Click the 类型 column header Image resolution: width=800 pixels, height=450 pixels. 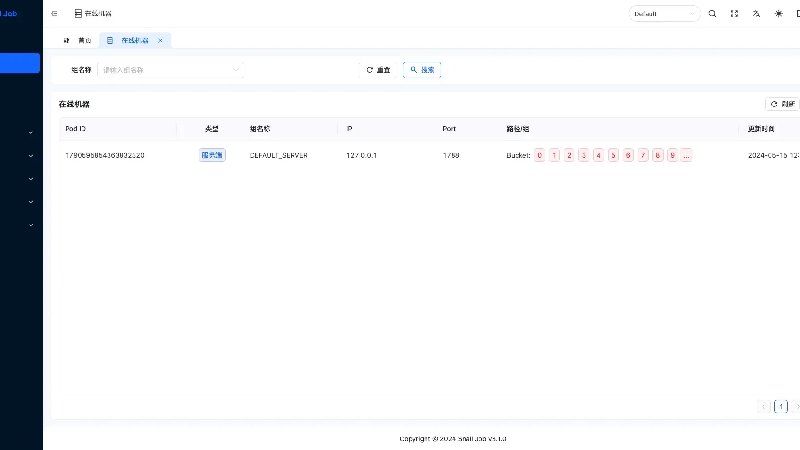pyautogui.click(x=212, y=129)
